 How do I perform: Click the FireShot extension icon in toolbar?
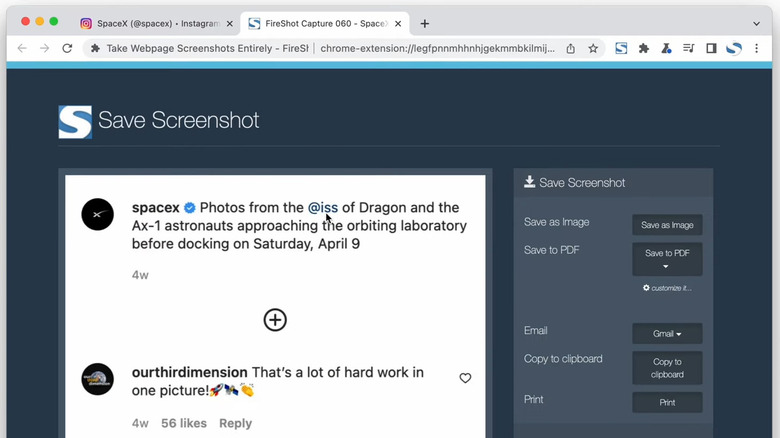[621, 48]
